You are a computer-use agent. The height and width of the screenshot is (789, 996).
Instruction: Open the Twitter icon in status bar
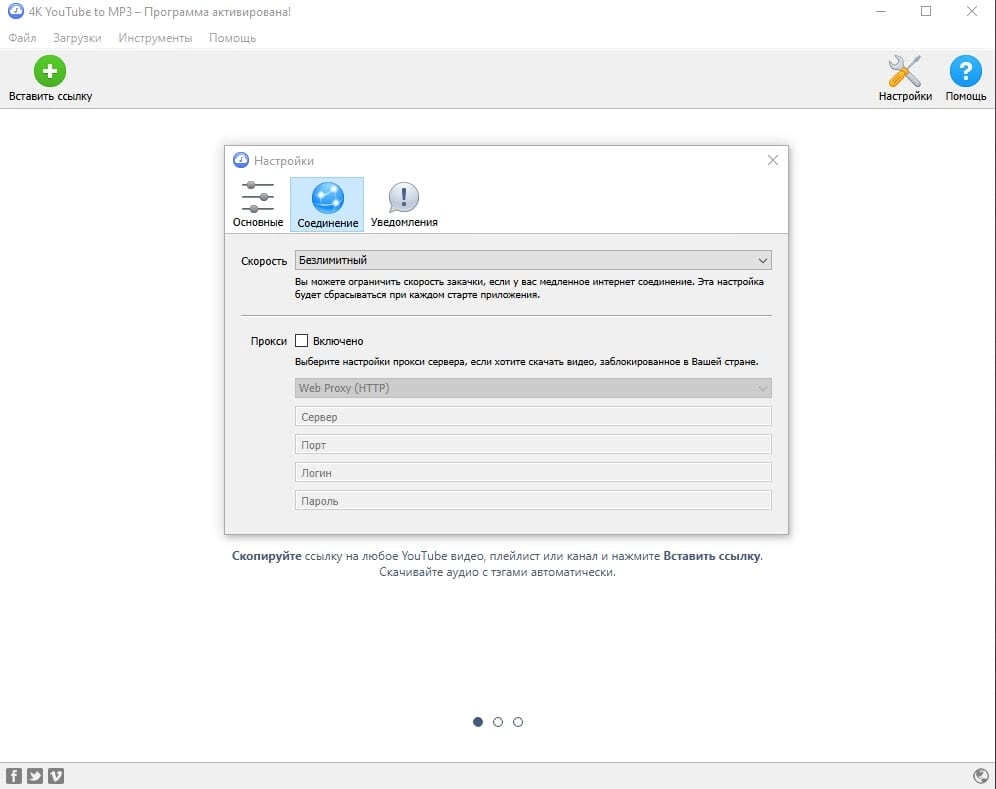(35, 776)
